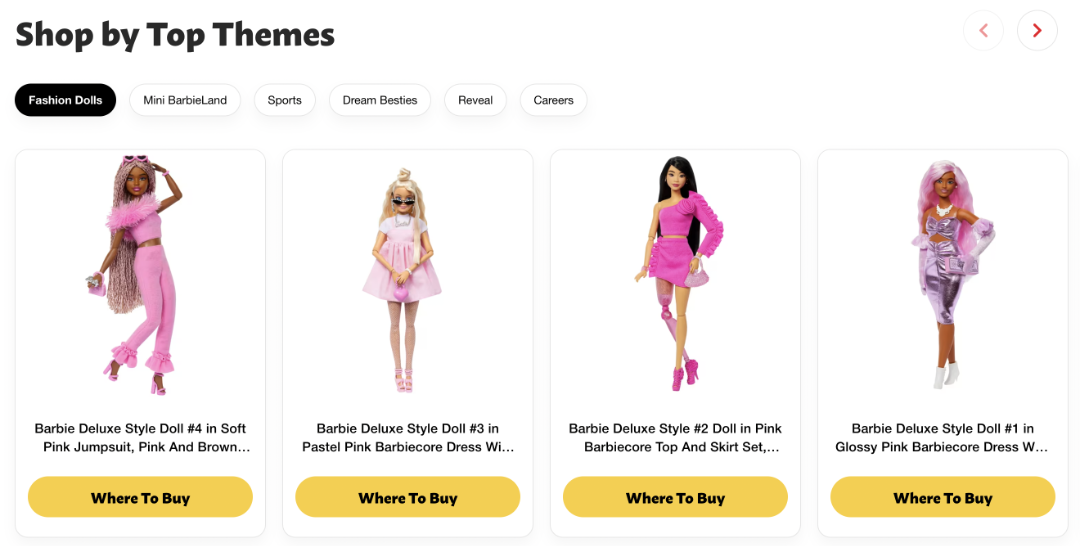Open the pink top and skirt doll image

coord(675,272)
